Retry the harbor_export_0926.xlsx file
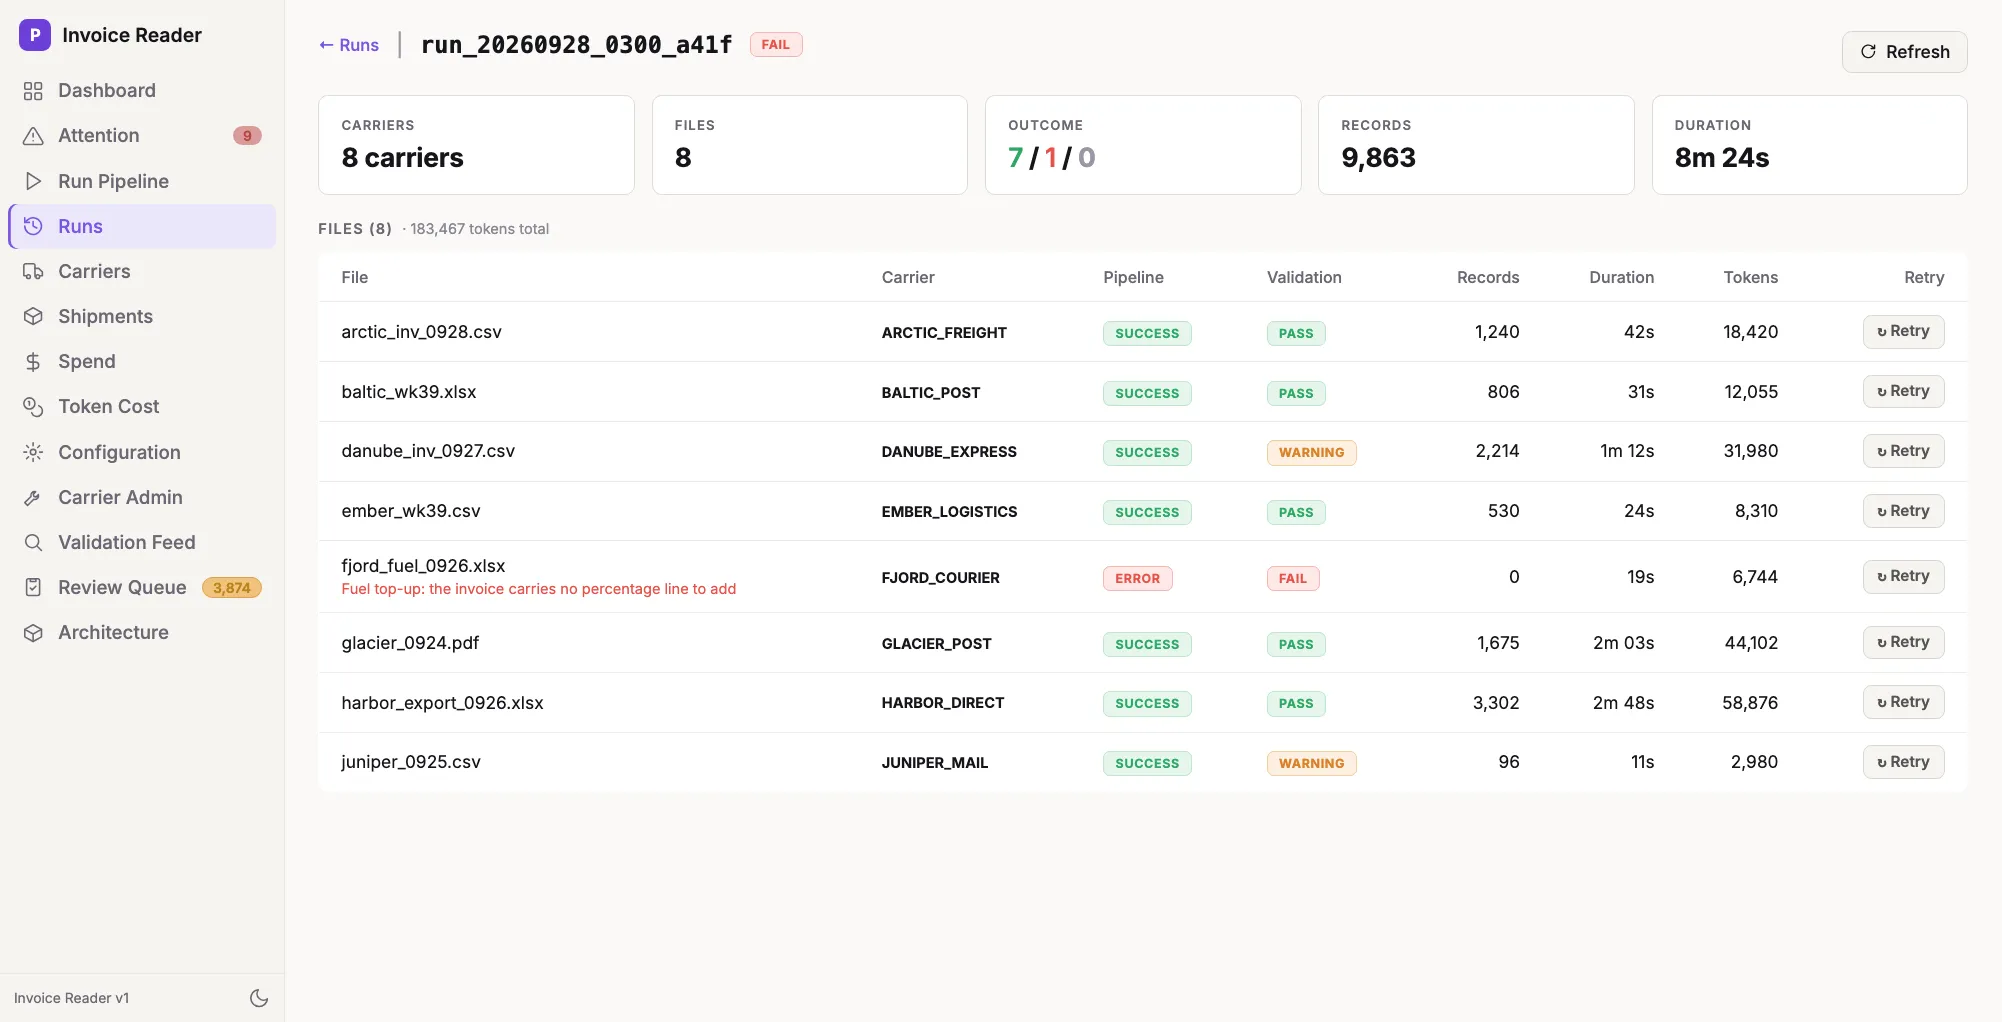The width and height of the screenshot is (2002, 1022). 1903,703
